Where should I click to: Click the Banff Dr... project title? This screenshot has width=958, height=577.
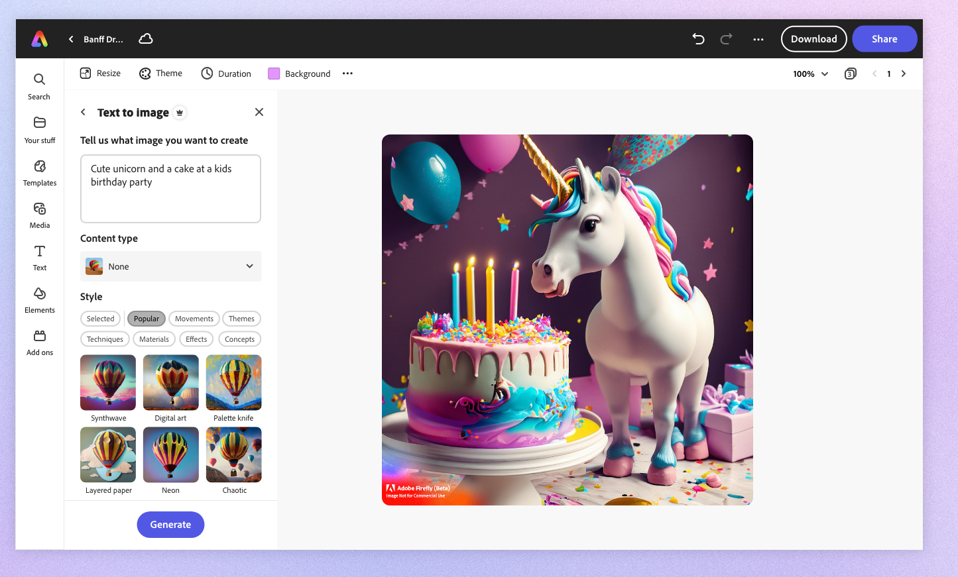[103, 39]
